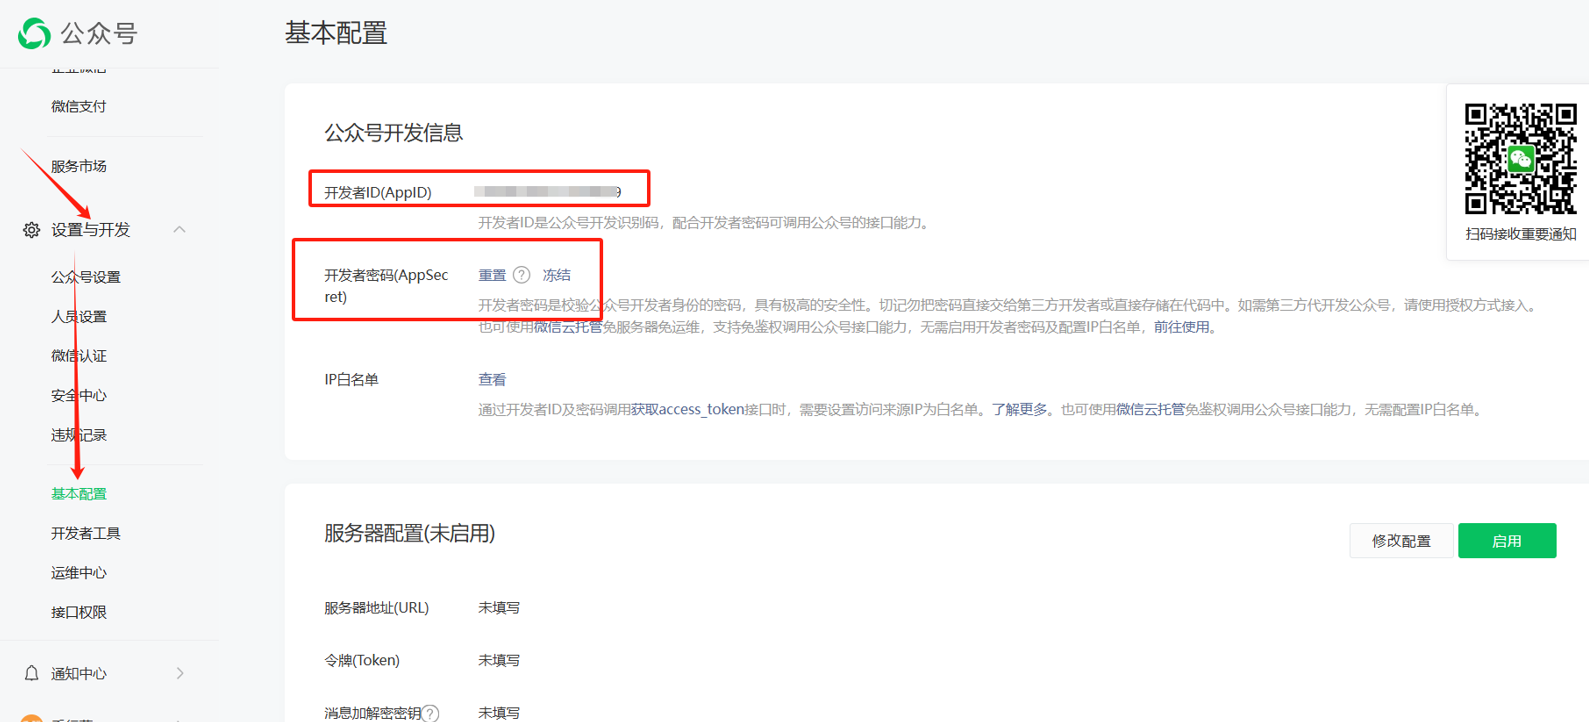Screen dimensions: 1589x722
Task: Click the 开发者ID(AppID) label
Action: pos(378,192)
